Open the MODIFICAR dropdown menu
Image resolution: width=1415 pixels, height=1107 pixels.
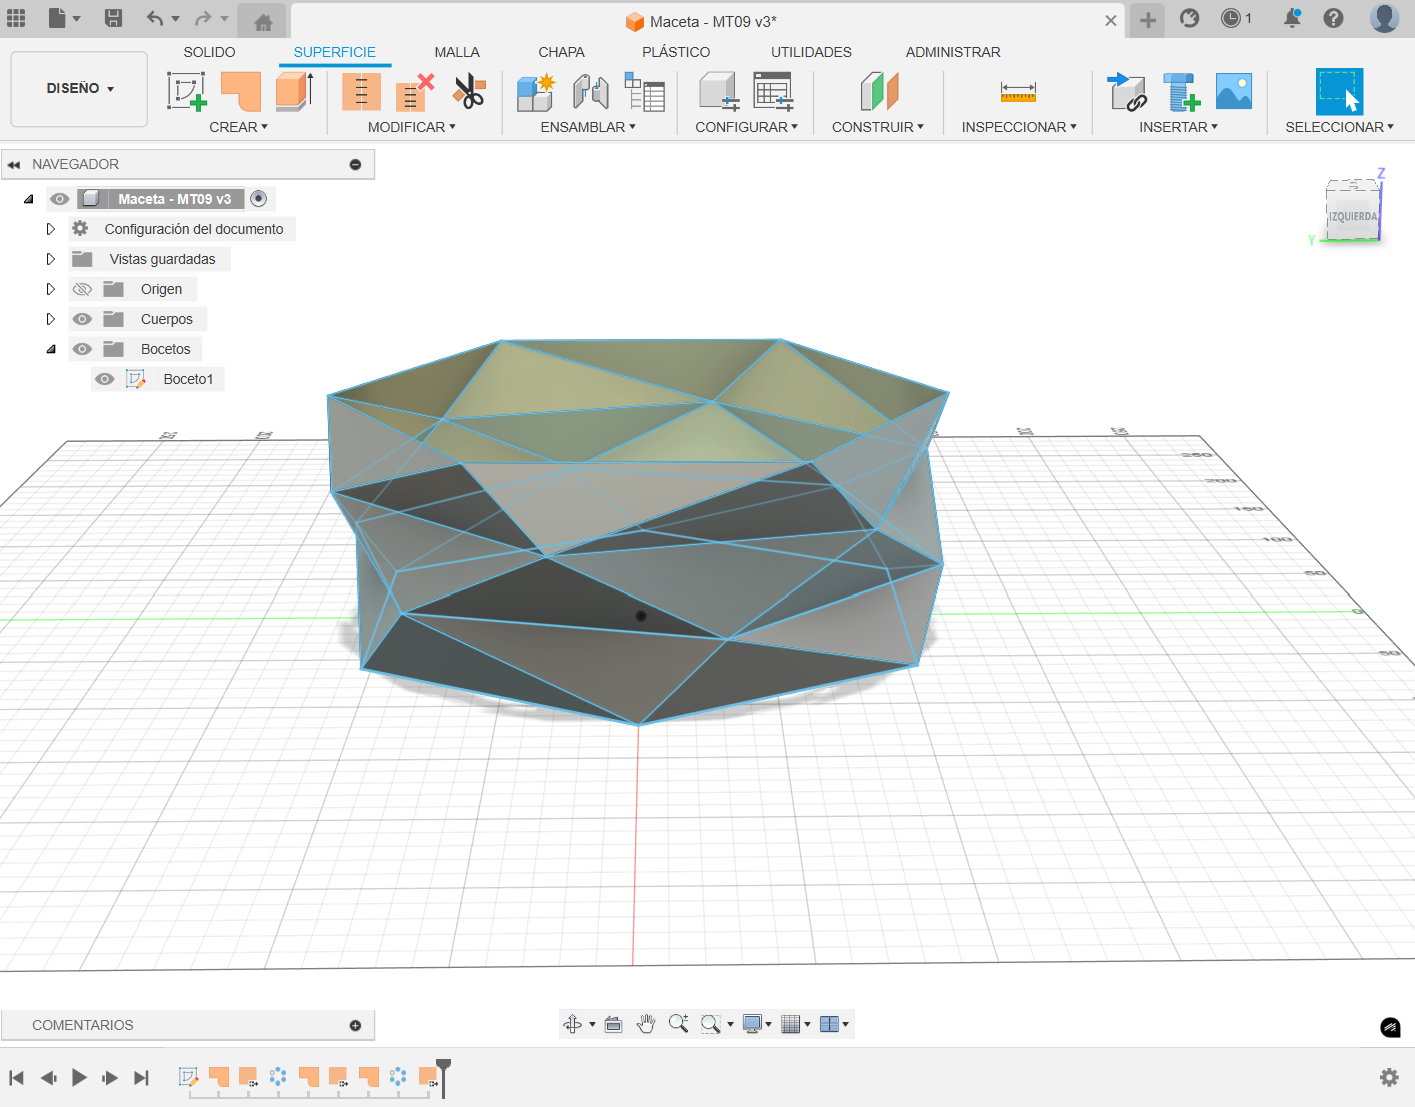click(x=412, y=127)
